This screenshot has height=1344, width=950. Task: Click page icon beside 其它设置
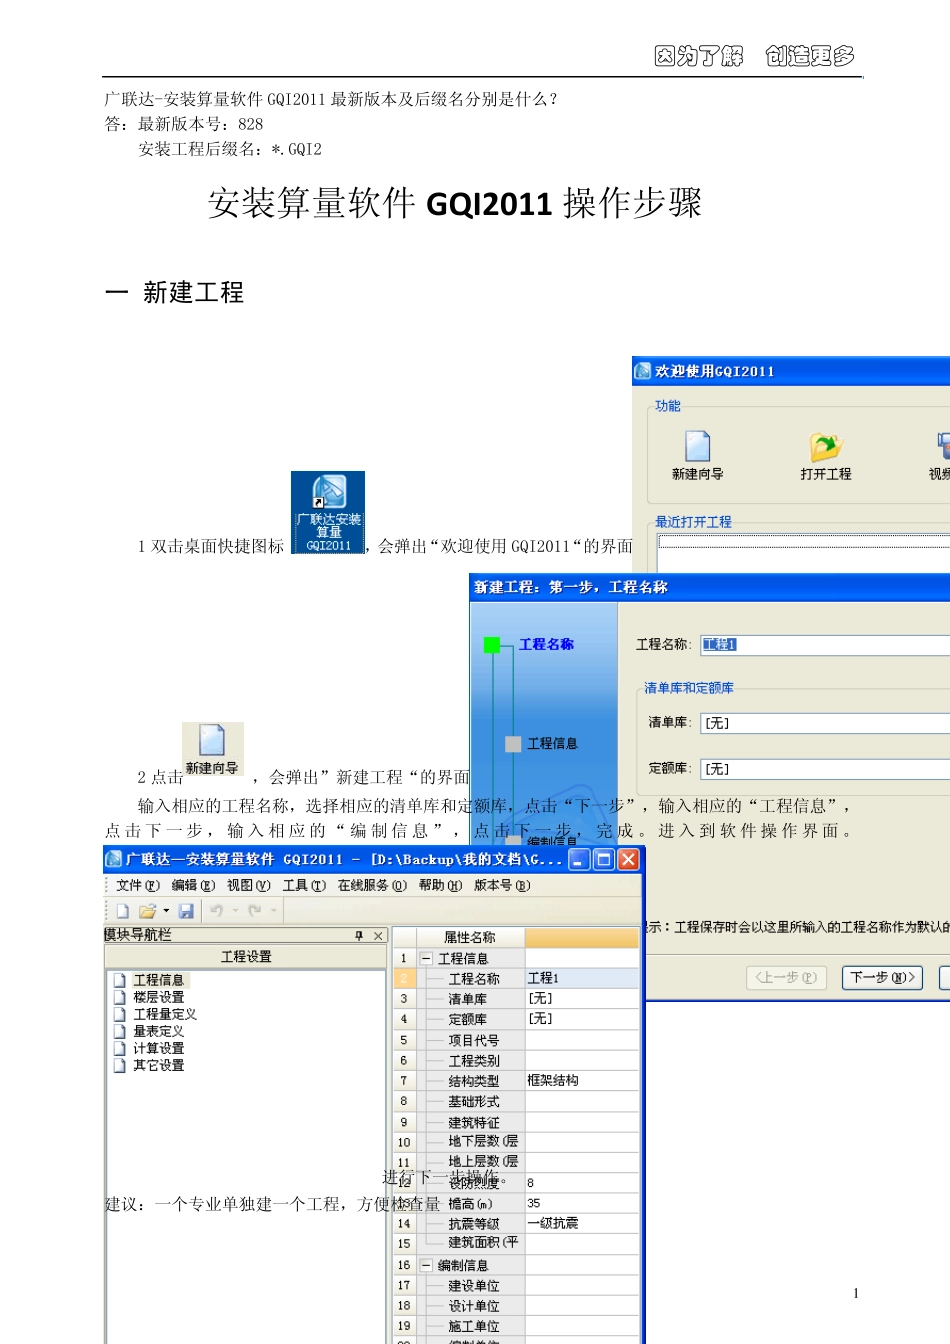point(120,1065)
